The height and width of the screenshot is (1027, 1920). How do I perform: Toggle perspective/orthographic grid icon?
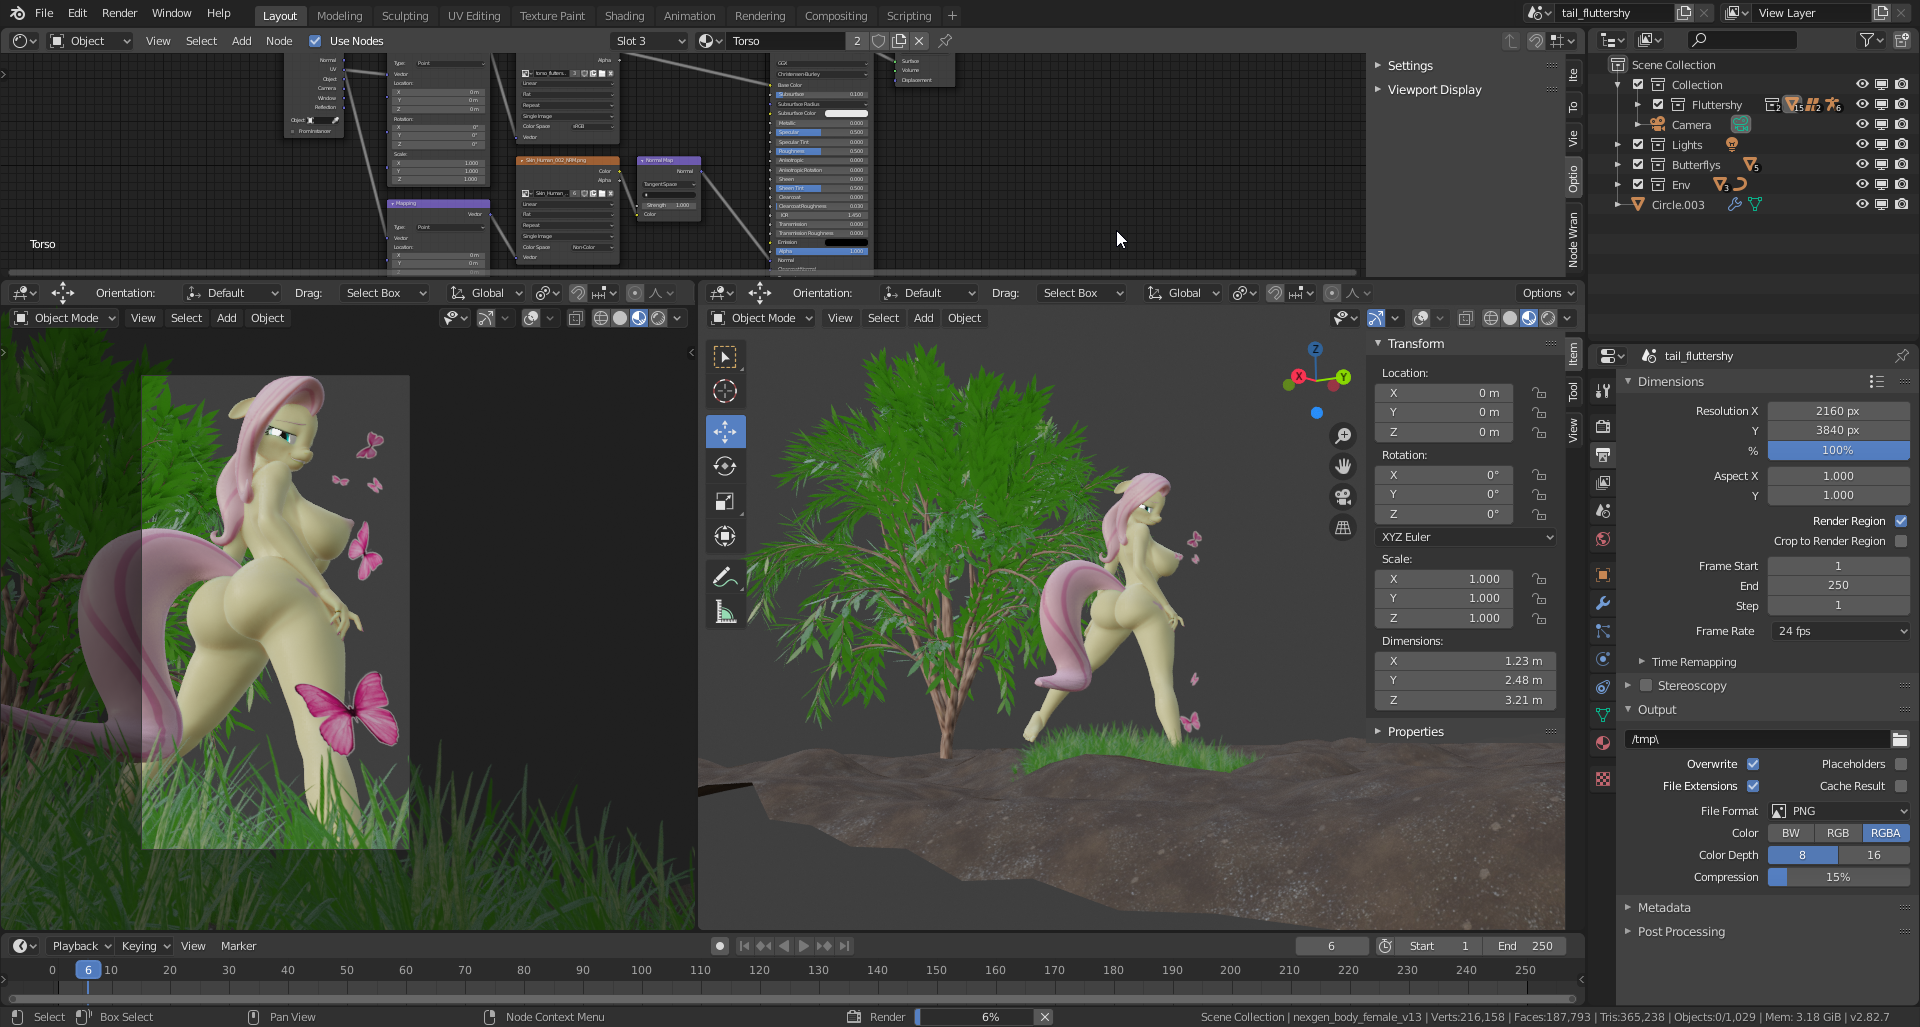coord(1343,528)
